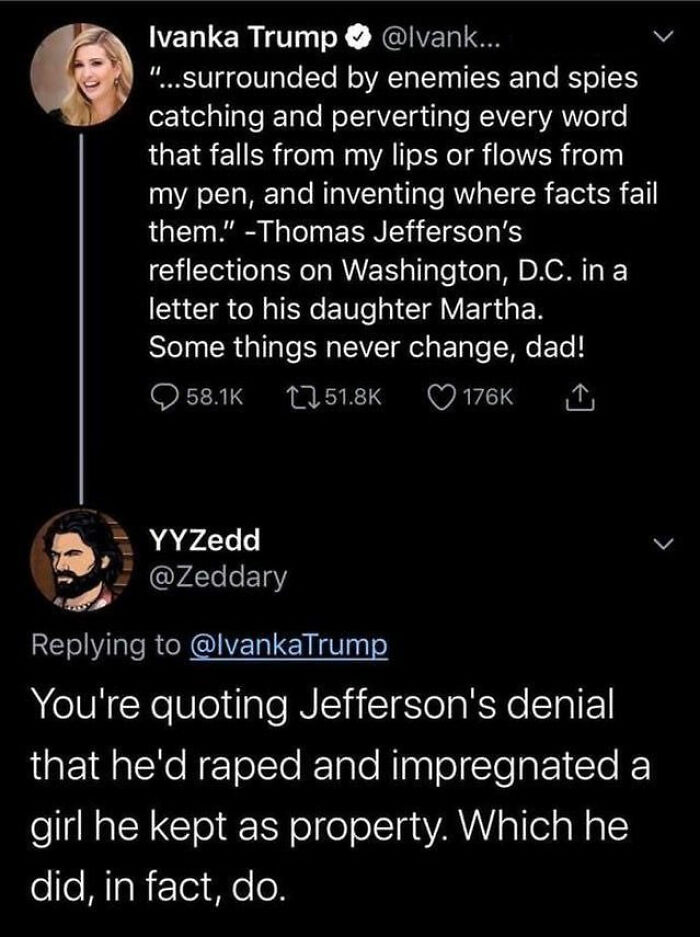Open YYZedd's reply text

point(330,789)
